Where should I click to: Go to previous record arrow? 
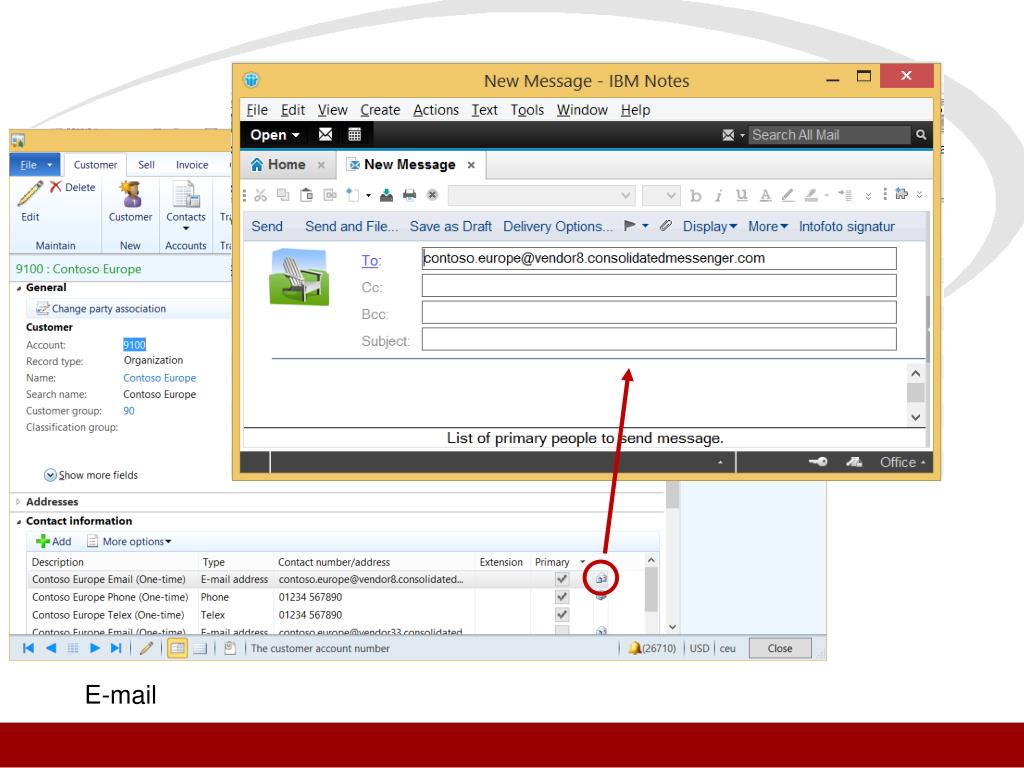51,648
